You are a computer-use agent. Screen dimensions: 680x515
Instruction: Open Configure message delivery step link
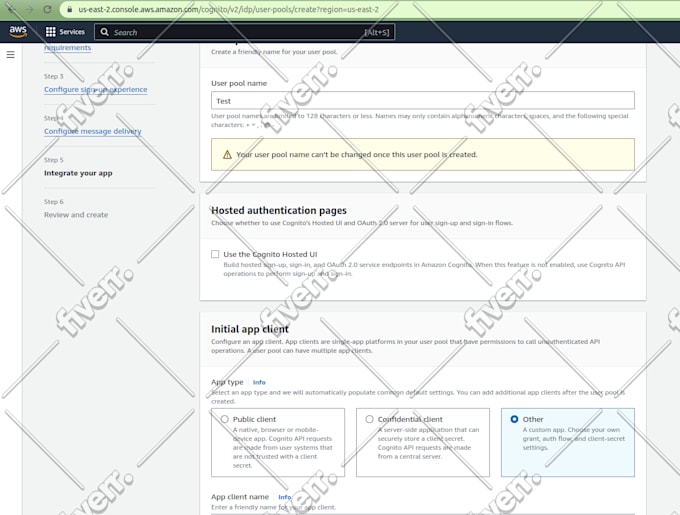(x=93, y=131)
